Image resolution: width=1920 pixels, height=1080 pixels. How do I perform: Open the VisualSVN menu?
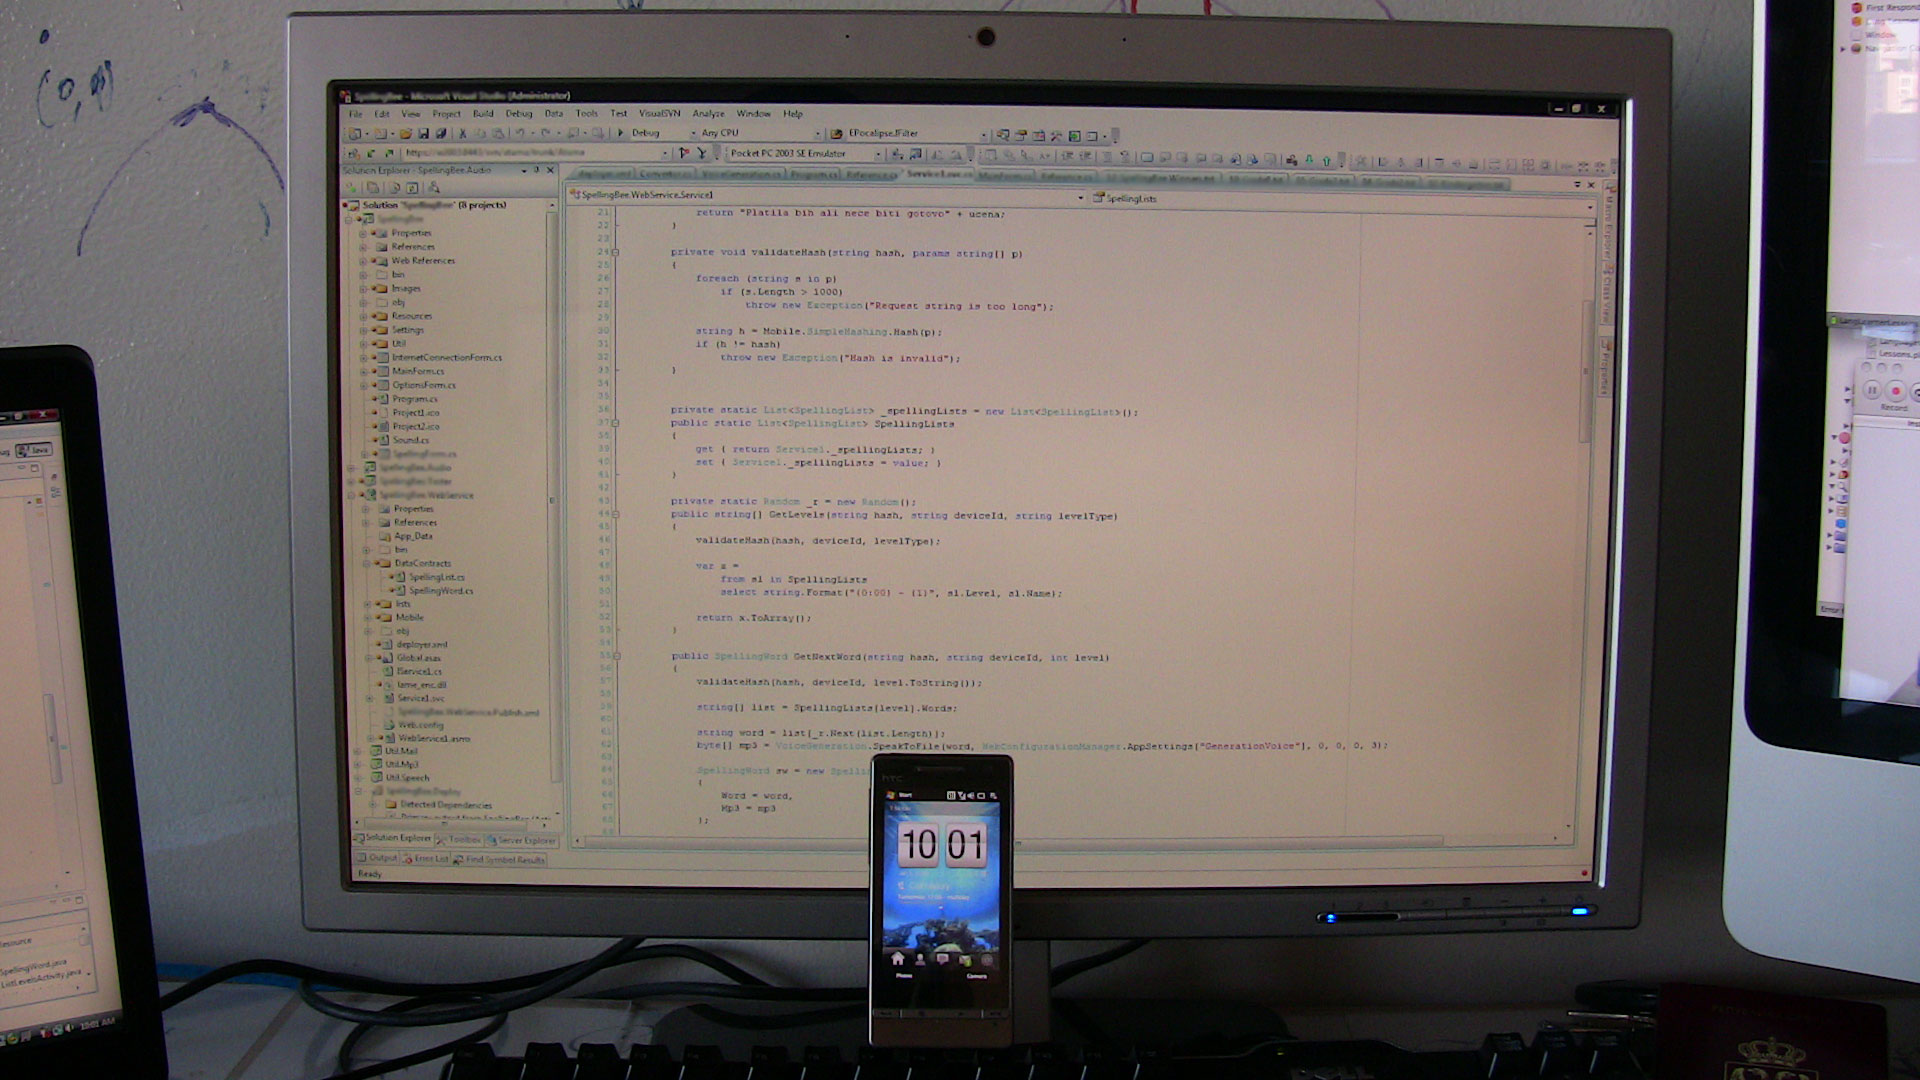tap(659, 114)
